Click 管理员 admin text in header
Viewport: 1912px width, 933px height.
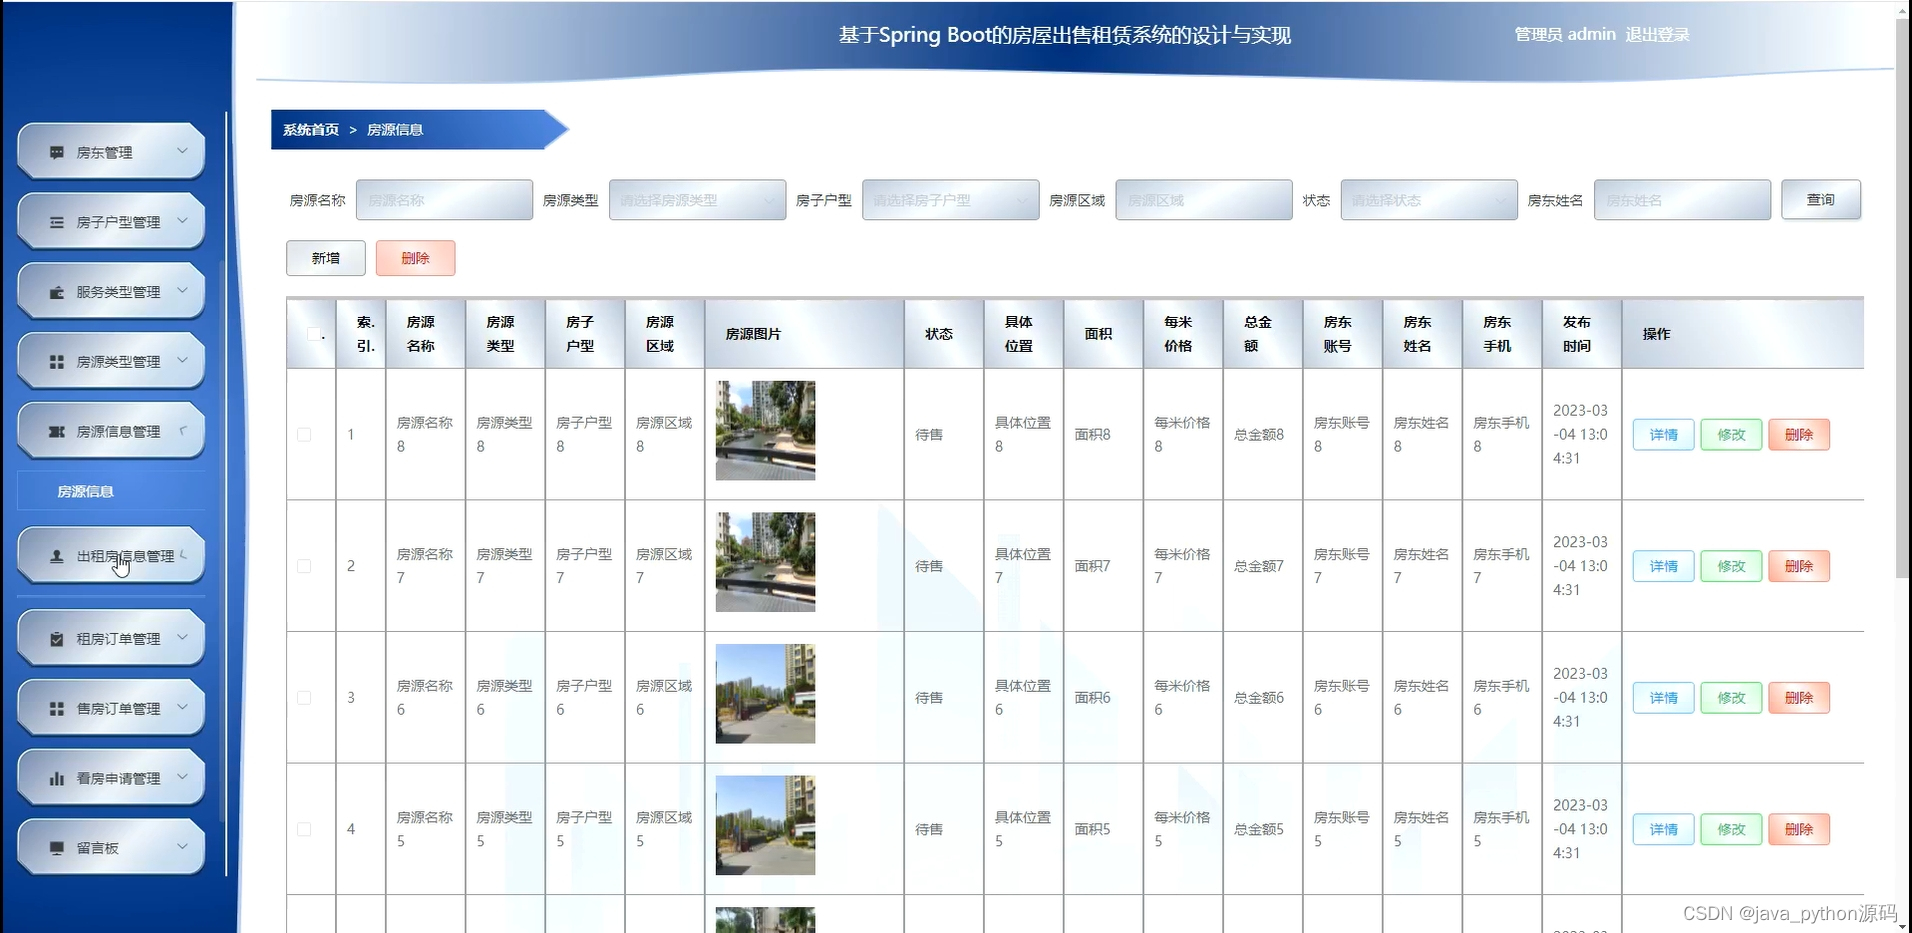coord(1565,34)
